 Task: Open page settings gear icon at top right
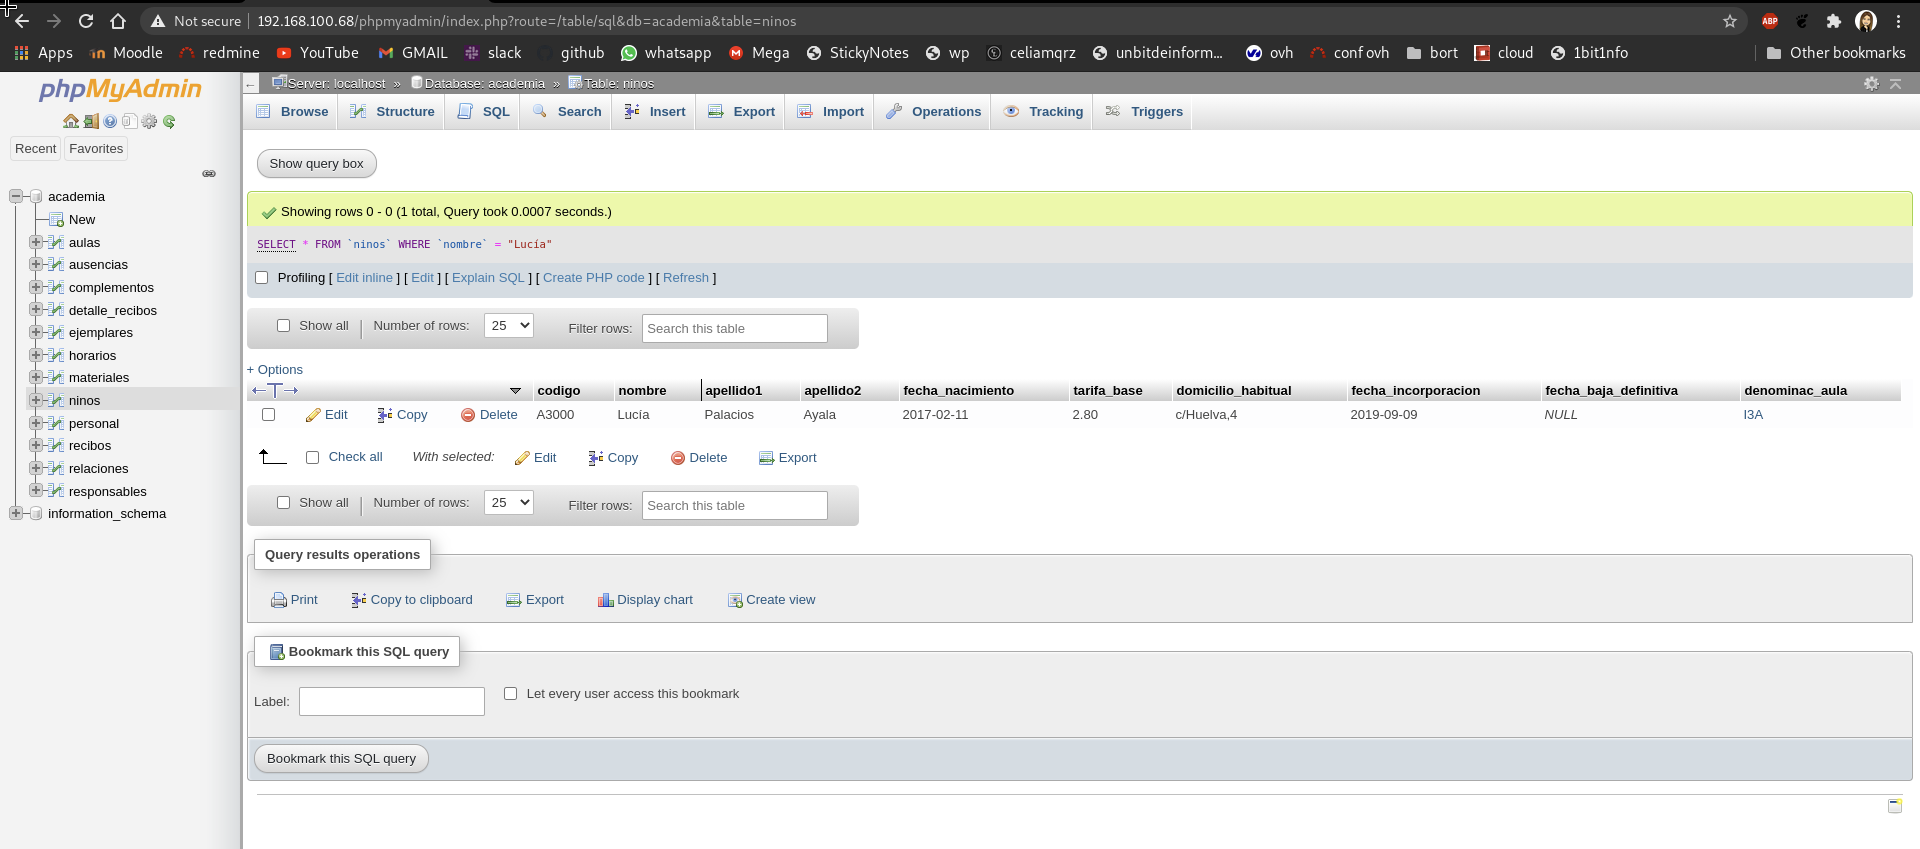(x=1871, y=84)
